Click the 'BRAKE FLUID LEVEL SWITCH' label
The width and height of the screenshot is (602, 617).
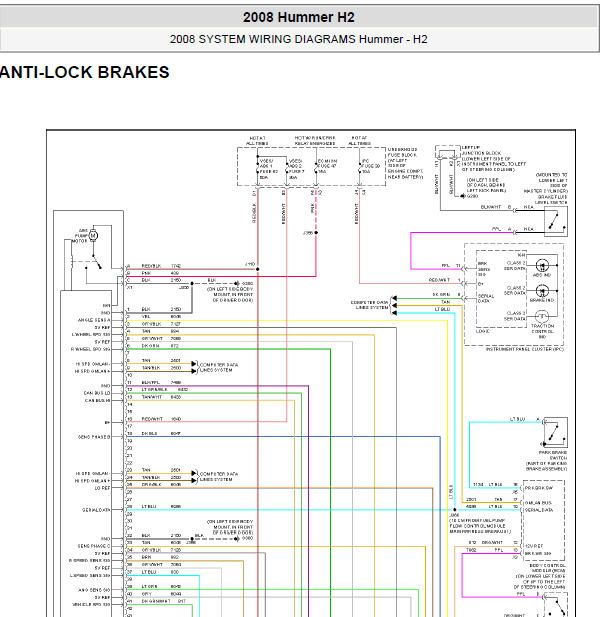tap(552, 200)
